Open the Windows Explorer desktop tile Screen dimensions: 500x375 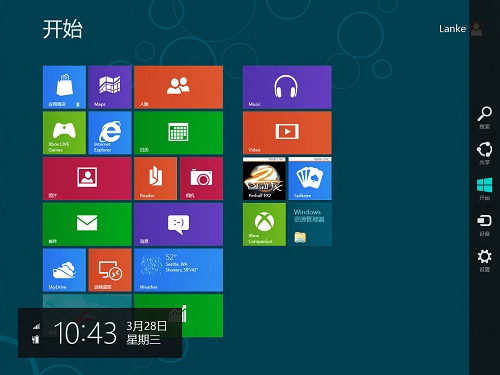point(310,224)
